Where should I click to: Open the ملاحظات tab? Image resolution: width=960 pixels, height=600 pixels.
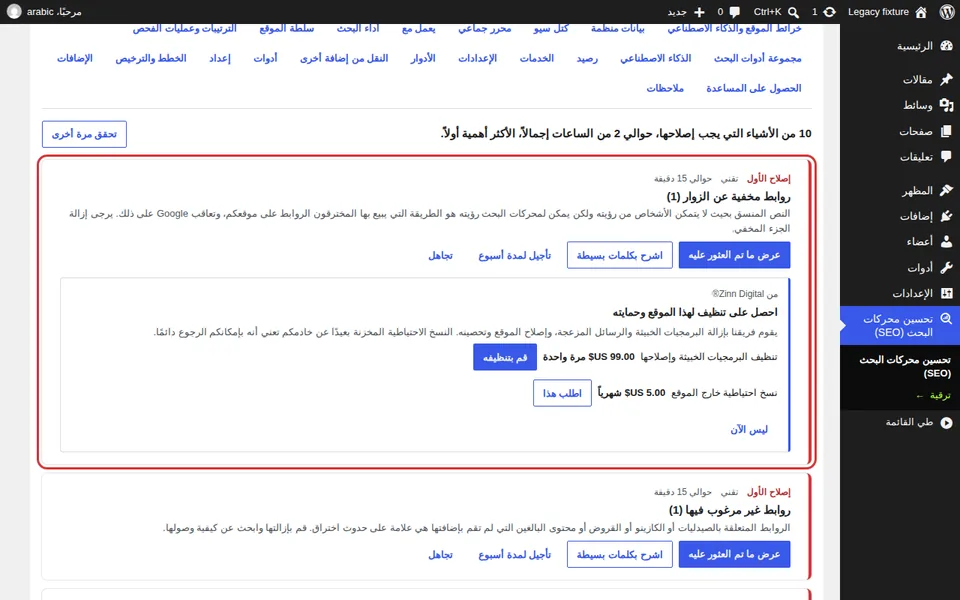point(665,88)
